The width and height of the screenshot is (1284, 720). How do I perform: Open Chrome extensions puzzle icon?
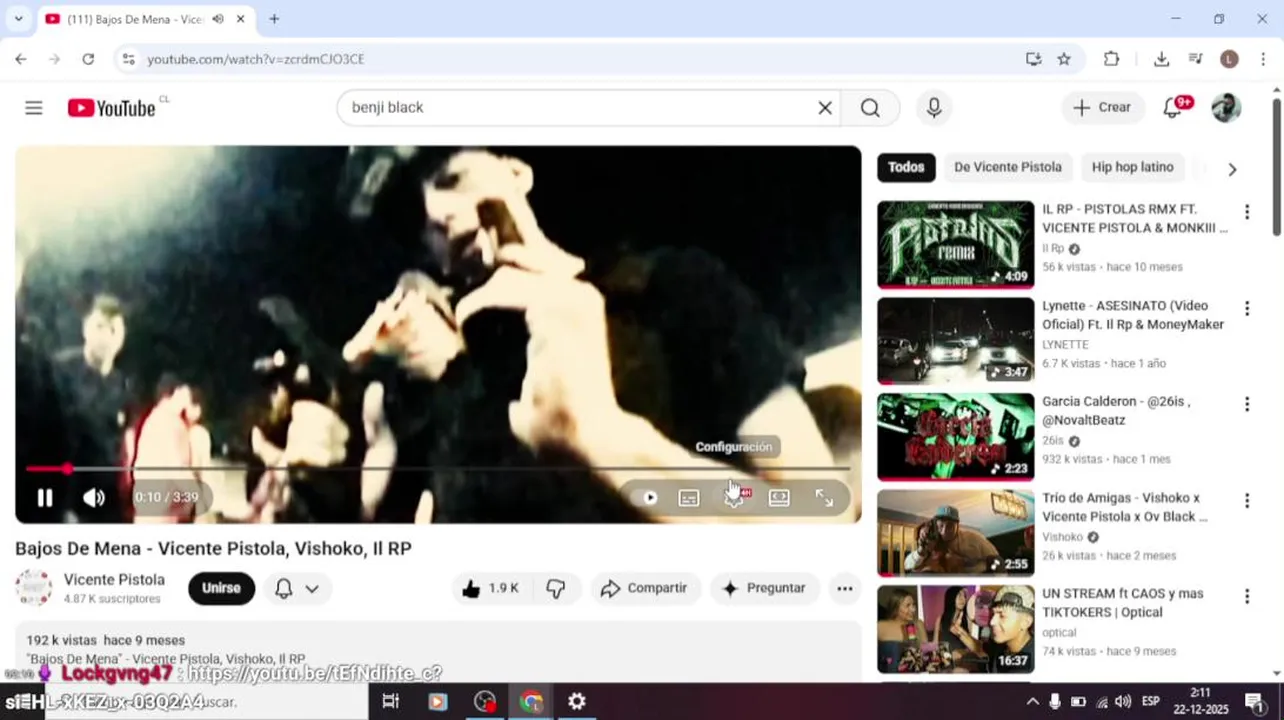(1111, 59)
